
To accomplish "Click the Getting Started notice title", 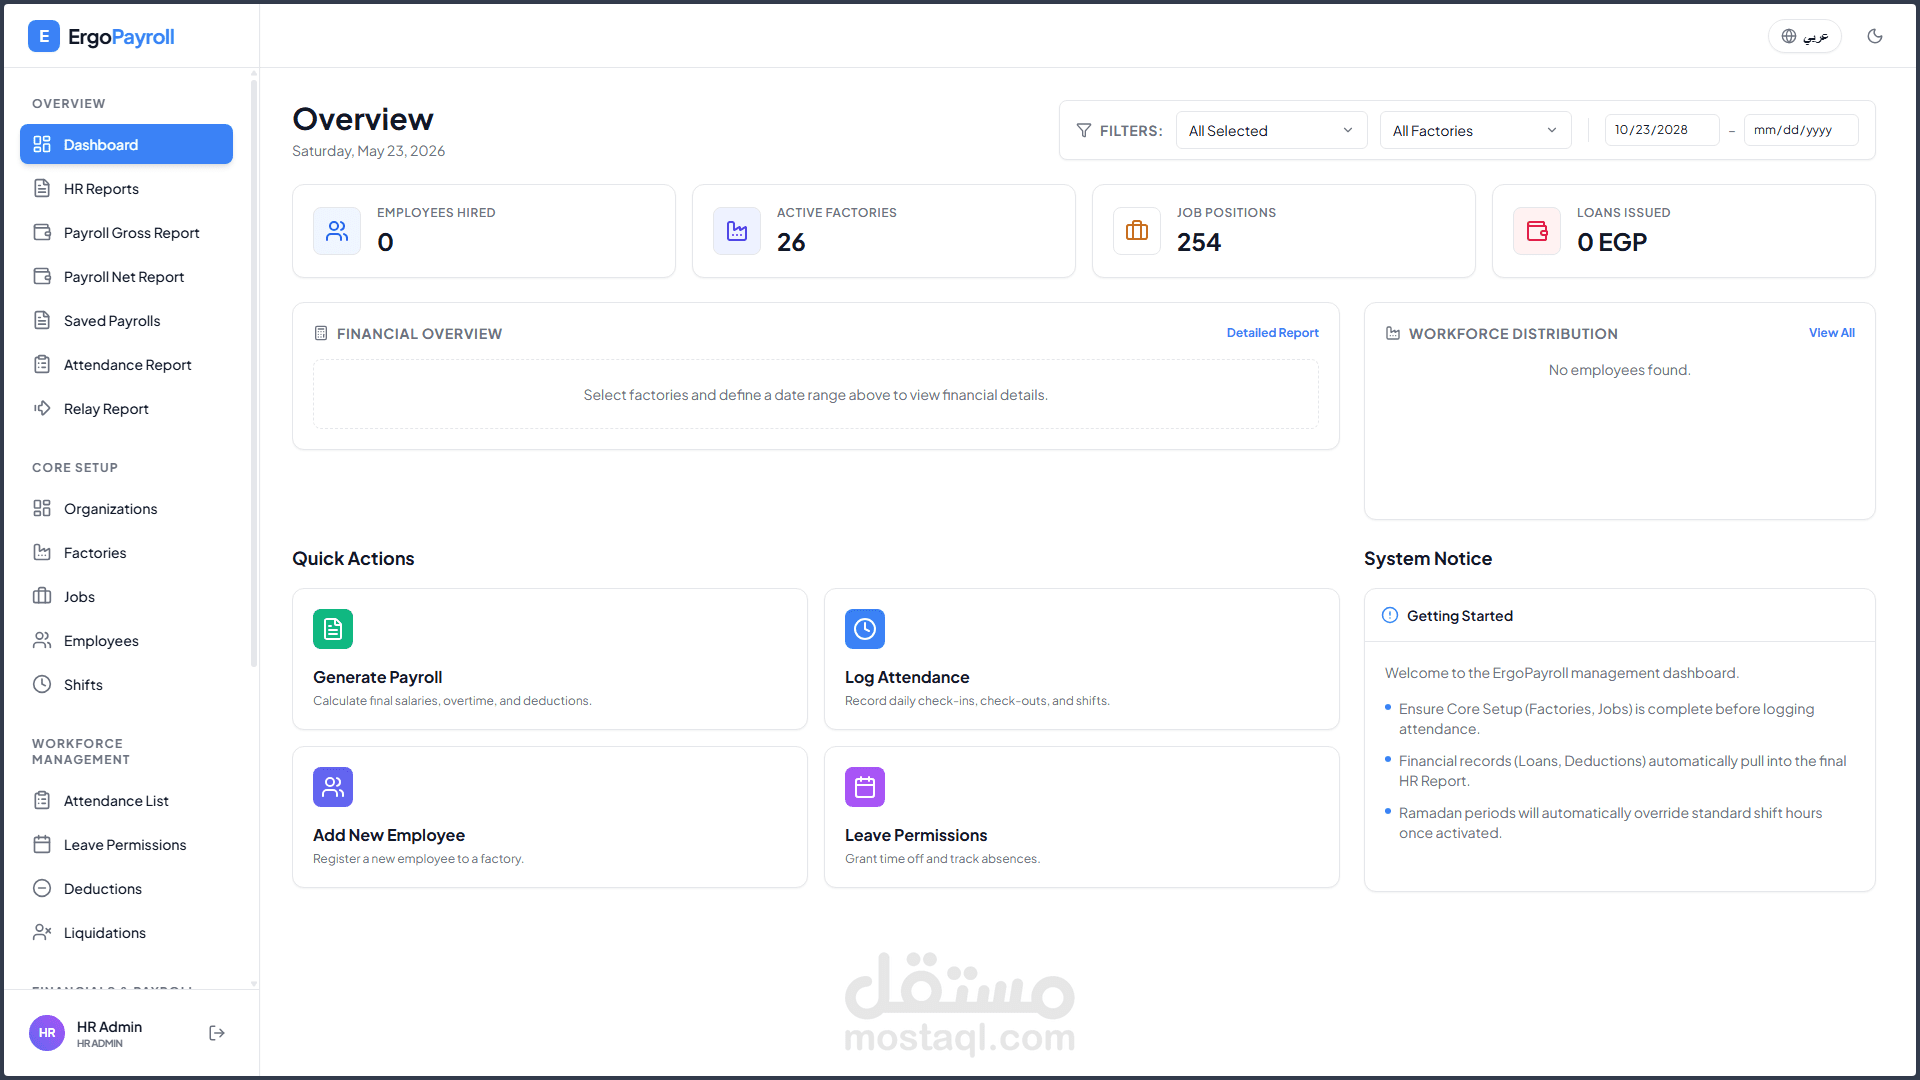I will click(1460, 616).
